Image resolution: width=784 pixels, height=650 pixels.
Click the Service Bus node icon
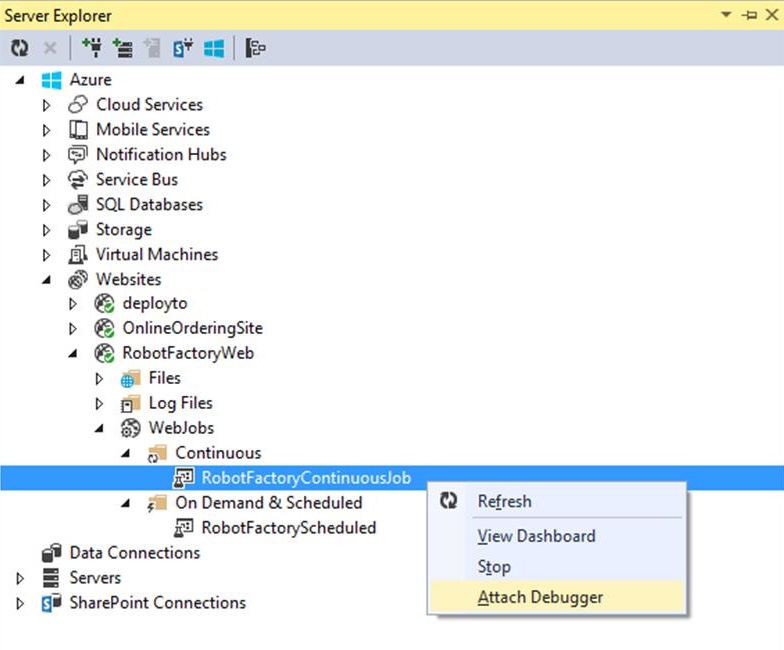pos(78,180)
